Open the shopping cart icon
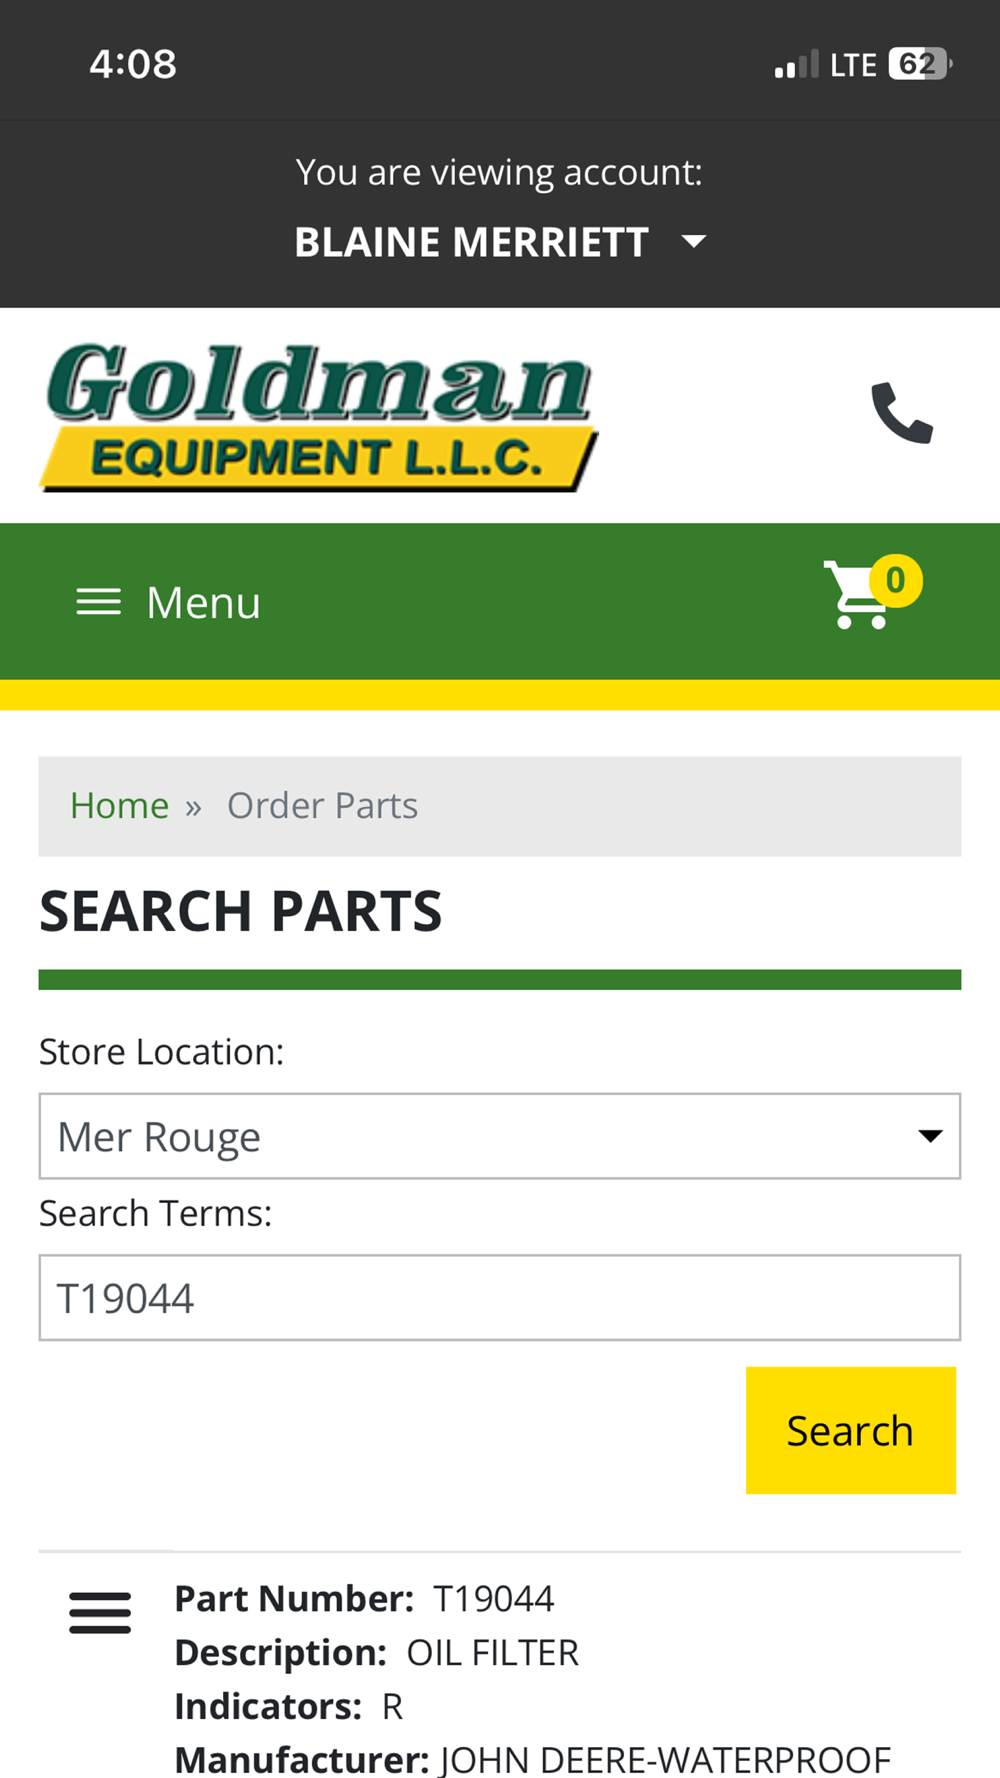Screen dimensions: 1000x1778 [857, 595]
